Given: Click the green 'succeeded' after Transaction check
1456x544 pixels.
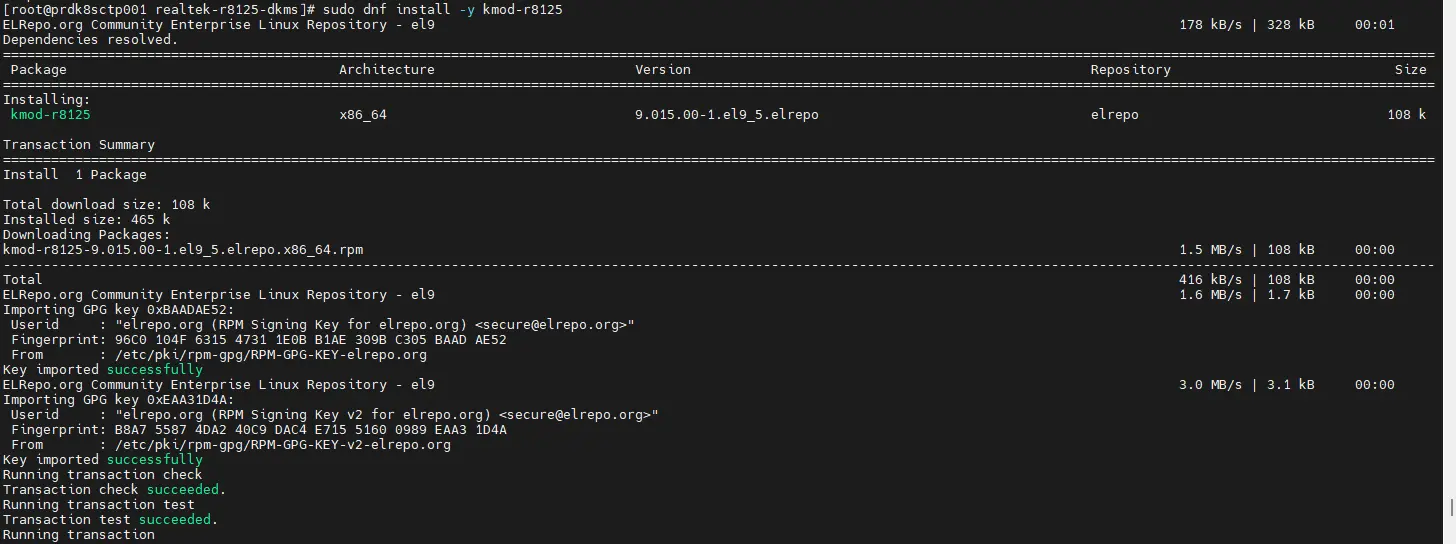Looking at the screenshot, I should (x=182, y=490).
